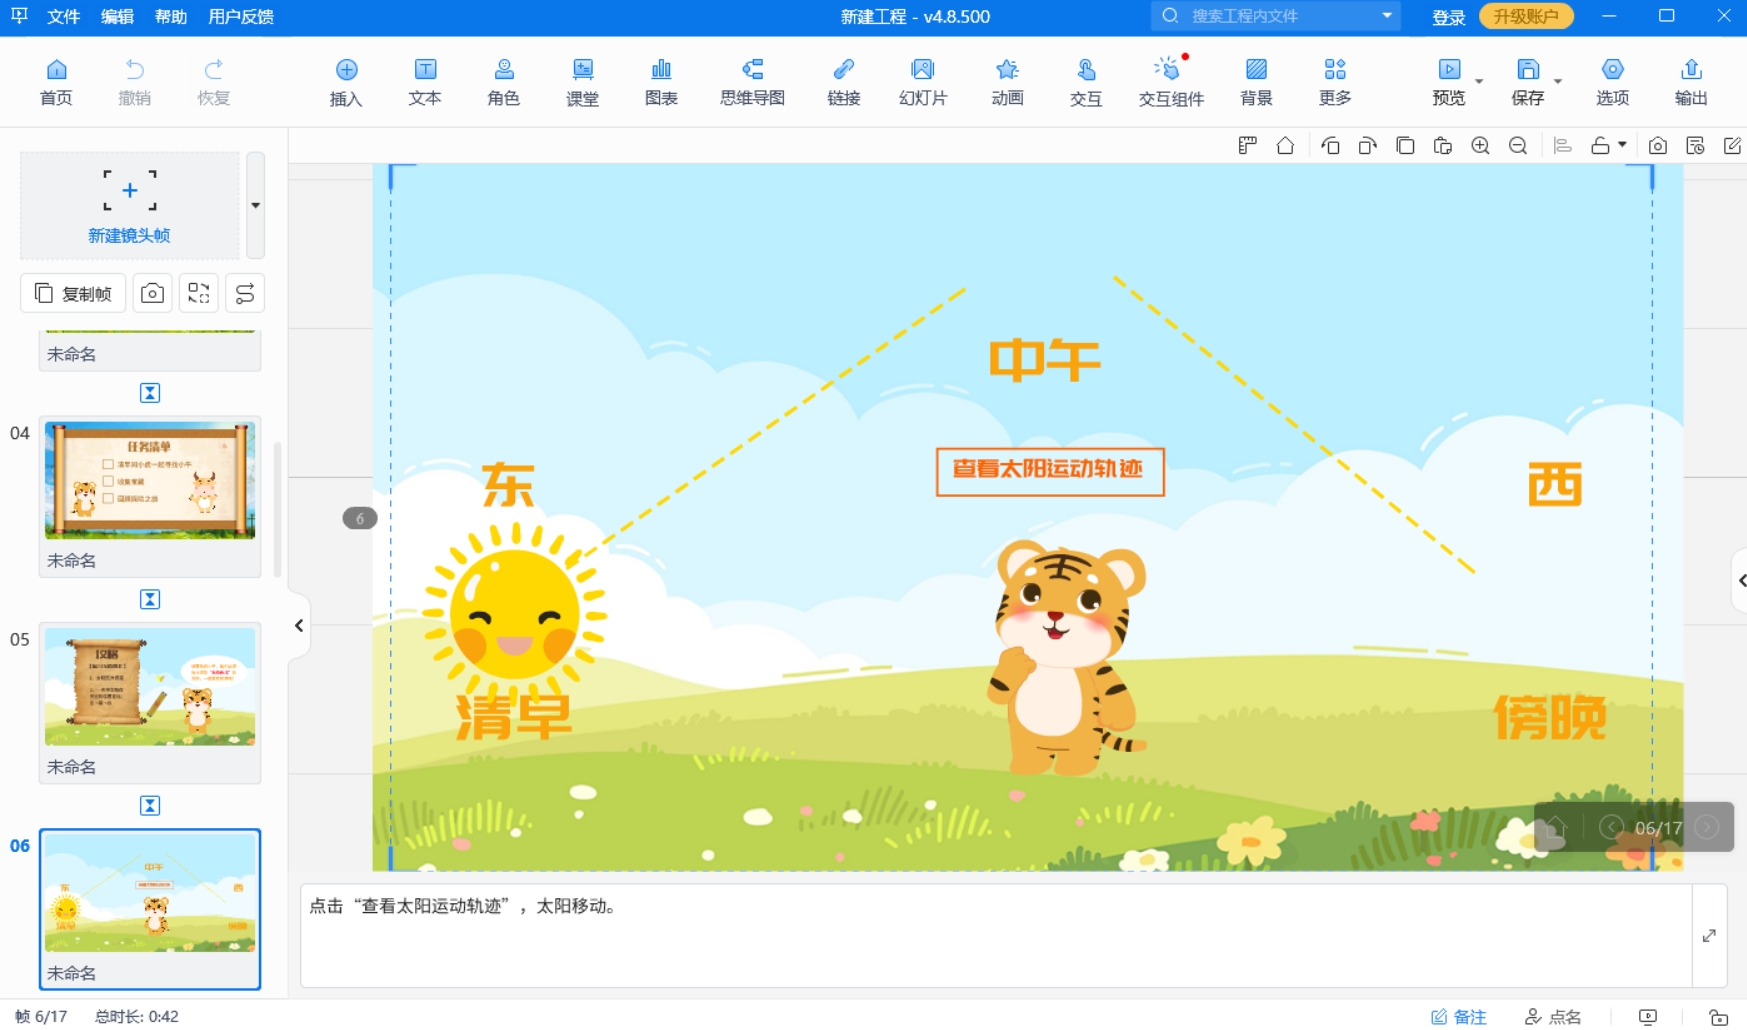Viewport: 1747px width, 1030px height.
Task: Open the 文件 menu
Action: coord(63,16)
